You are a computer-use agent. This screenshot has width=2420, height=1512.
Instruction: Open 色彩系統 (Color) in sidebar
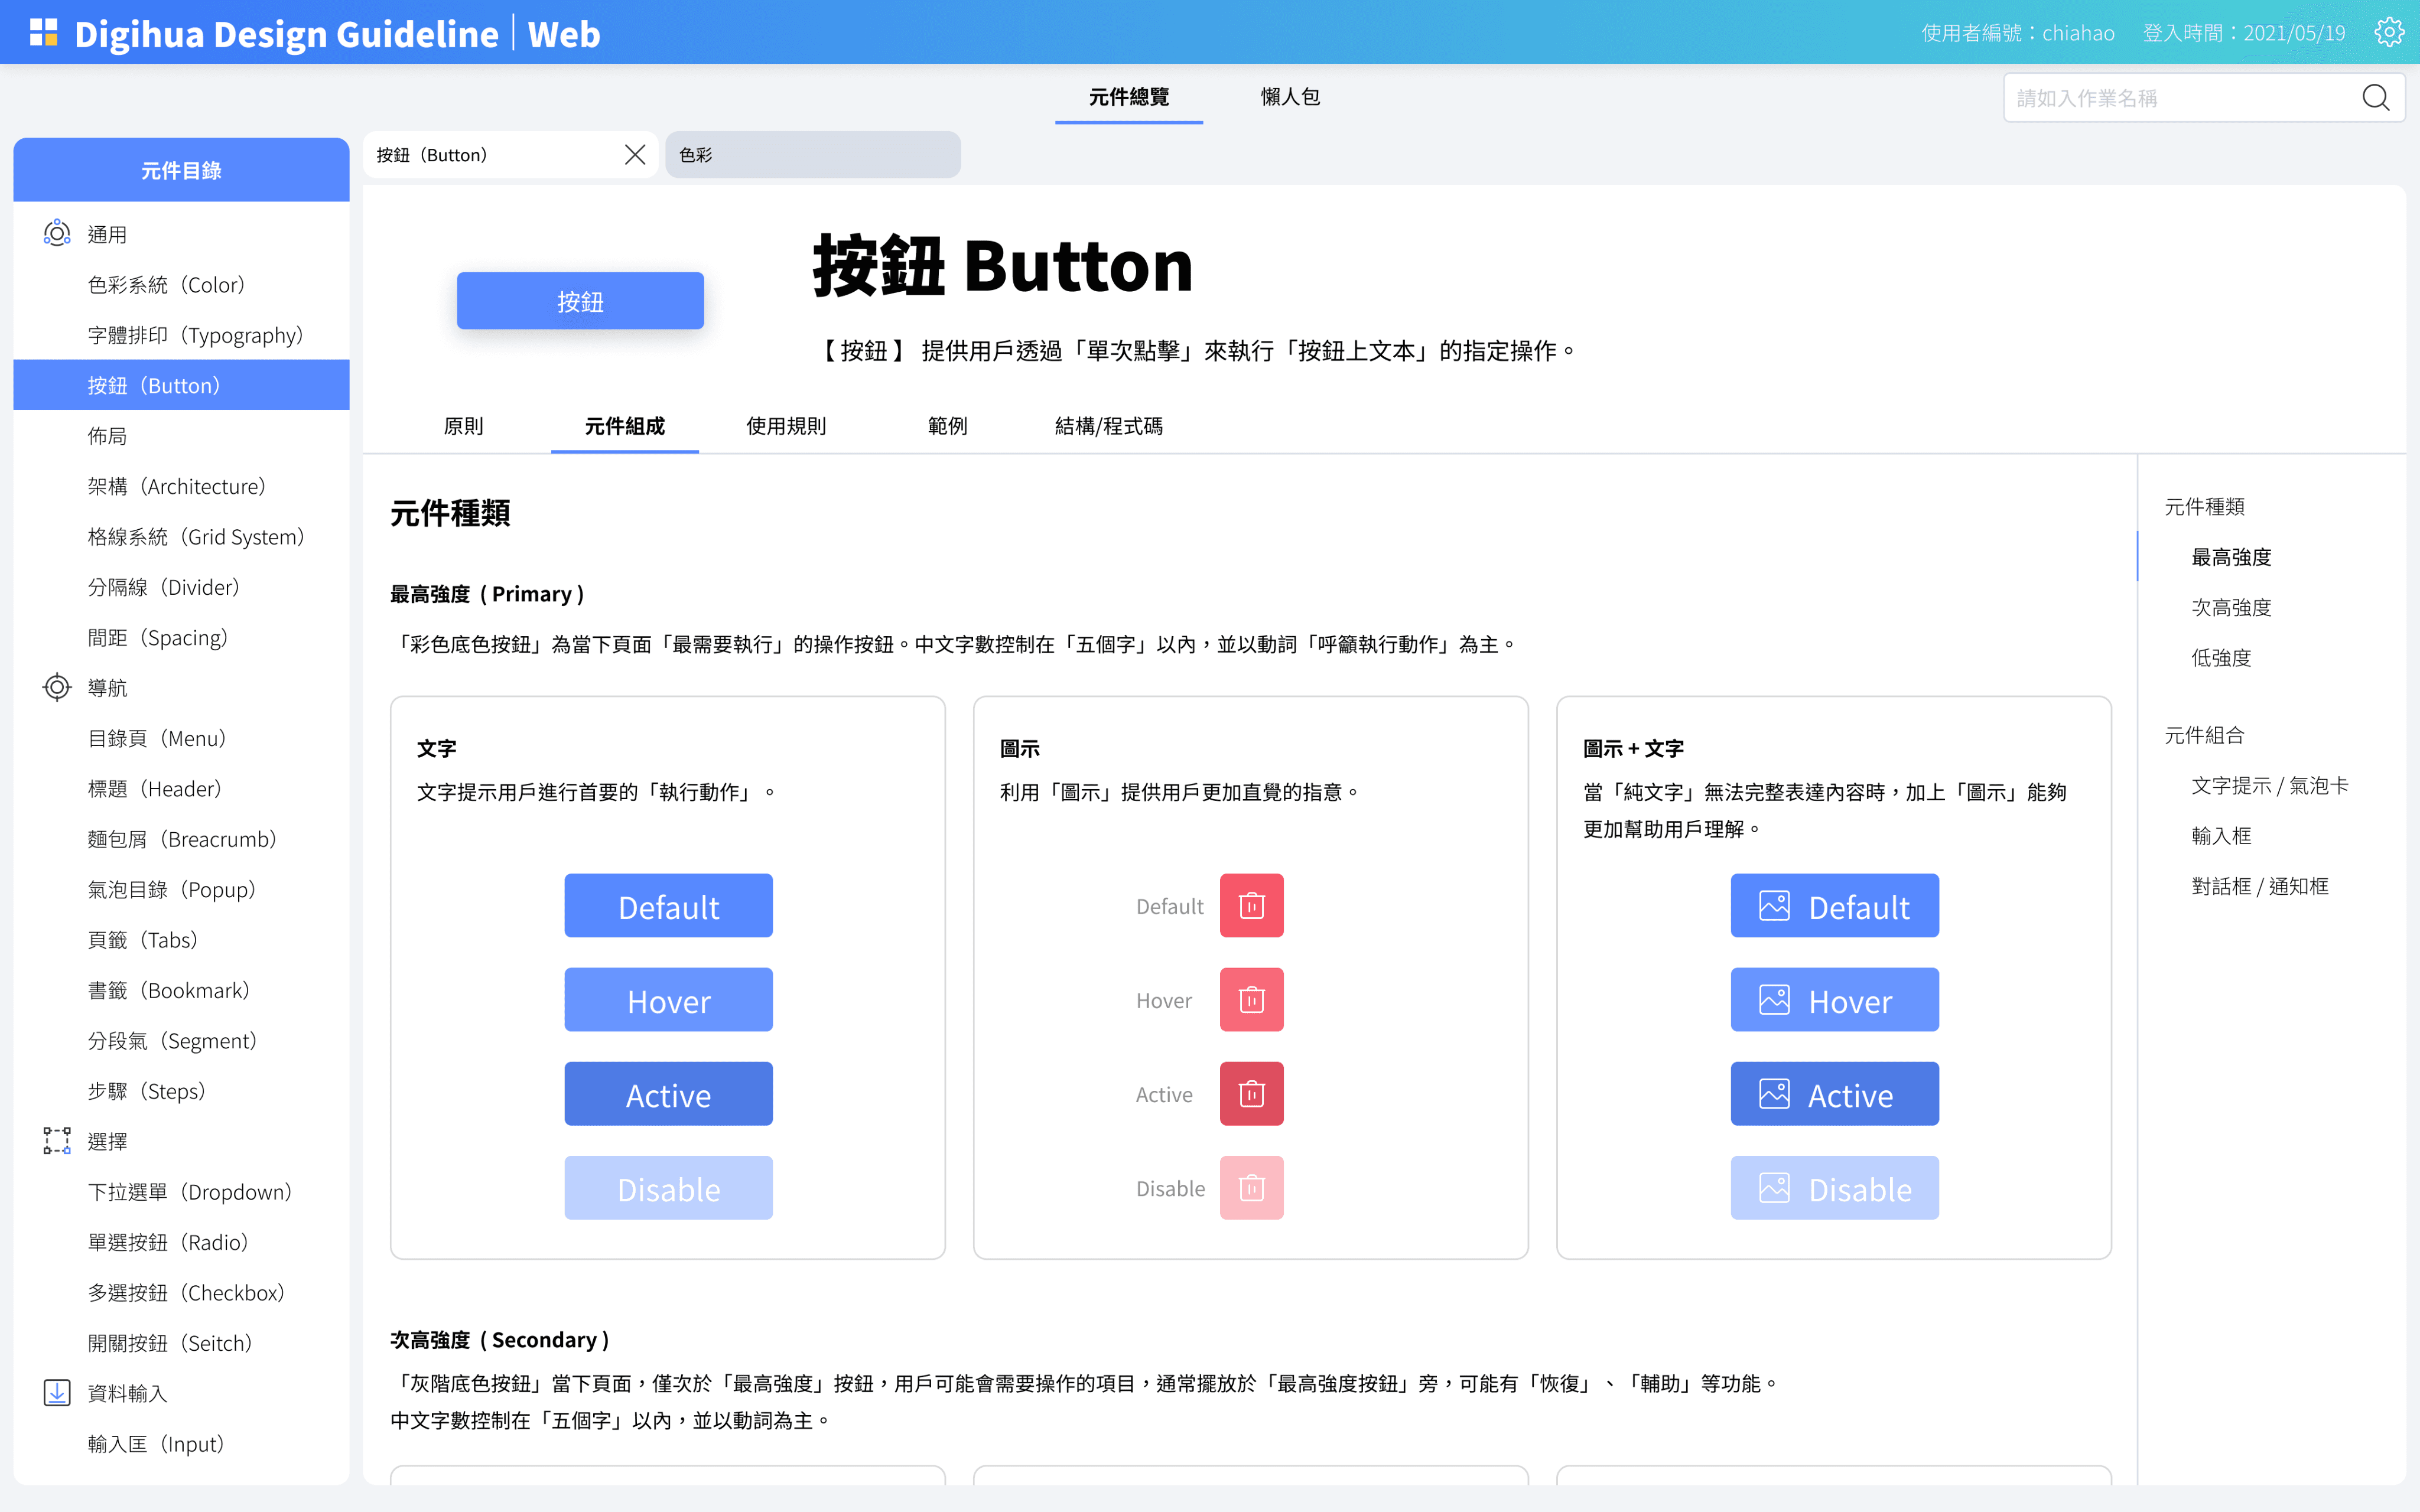[x=167, y=285]
